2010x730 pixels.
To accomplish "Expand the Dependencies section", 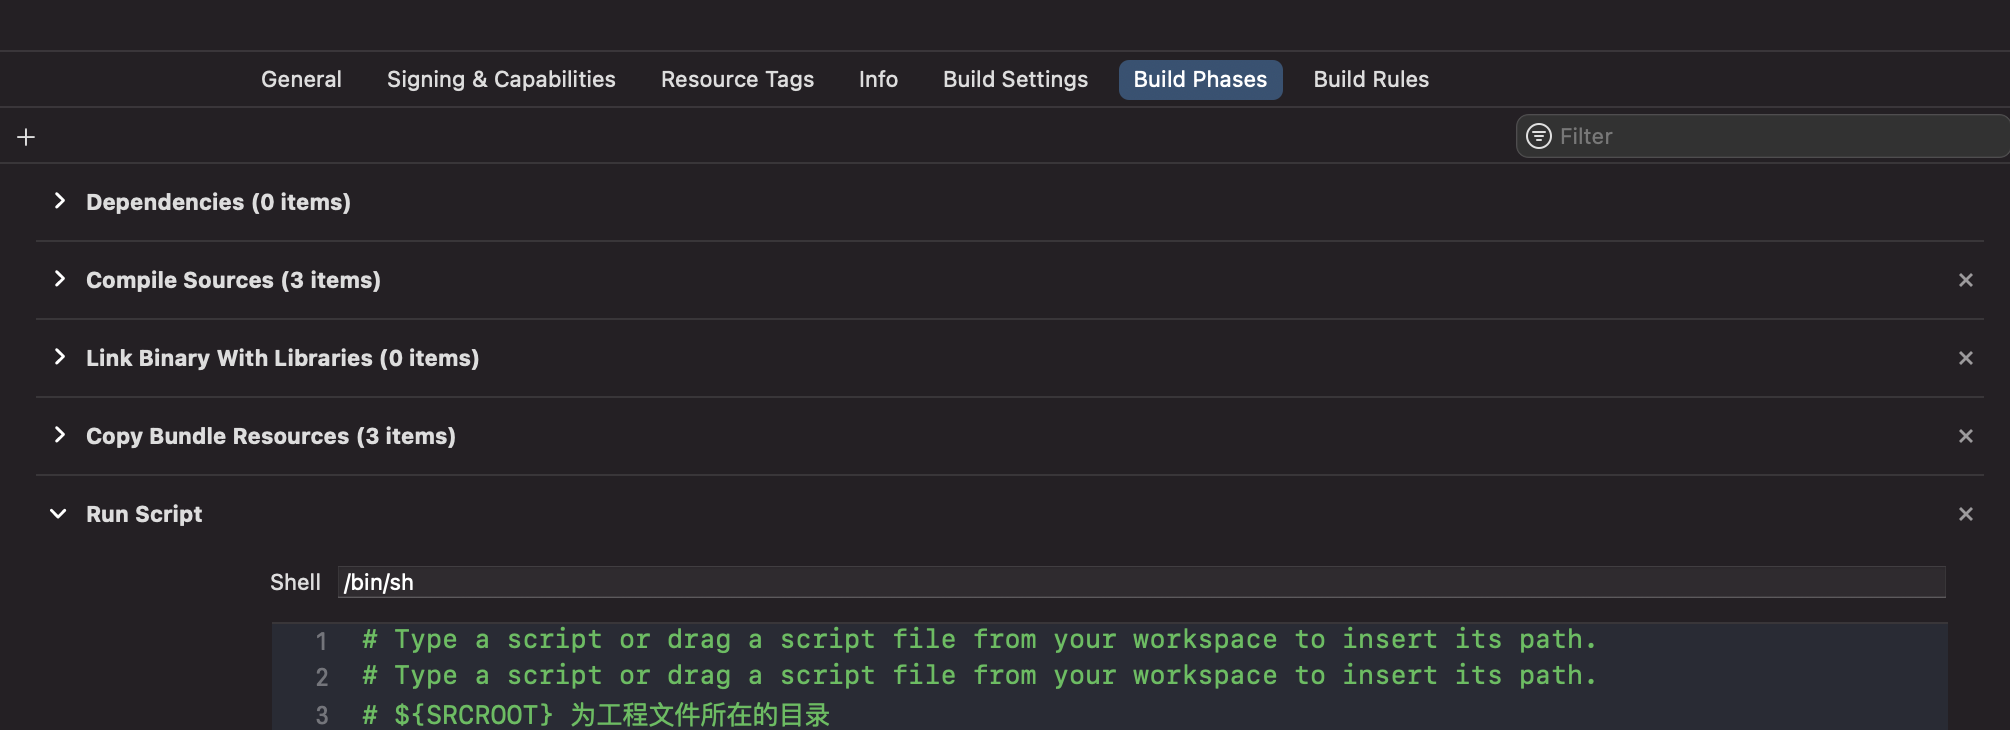I will 60,201.
